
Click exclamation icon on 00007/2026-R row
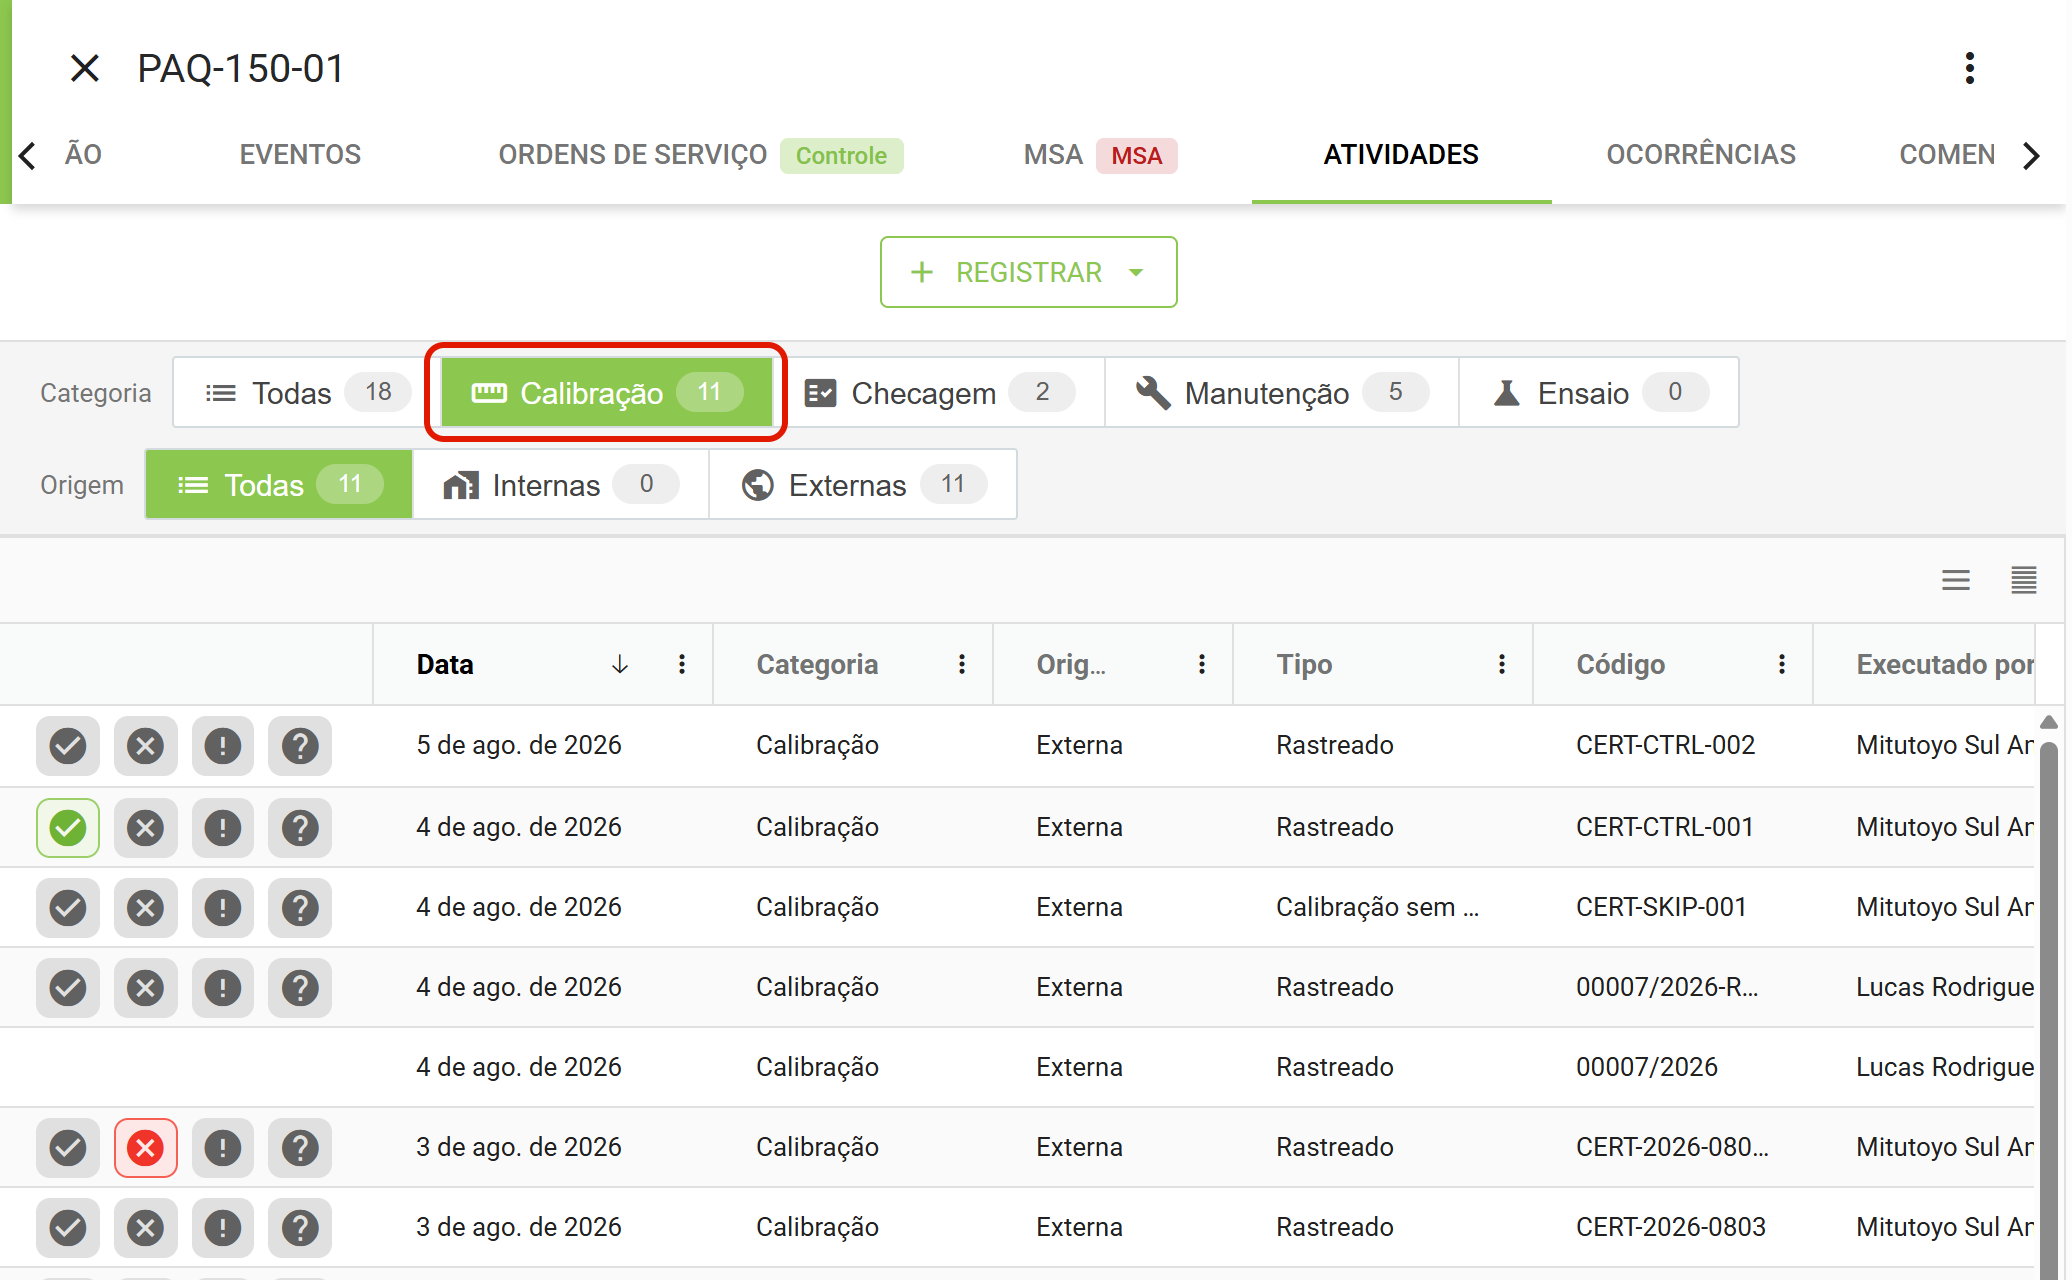point(223,988)
